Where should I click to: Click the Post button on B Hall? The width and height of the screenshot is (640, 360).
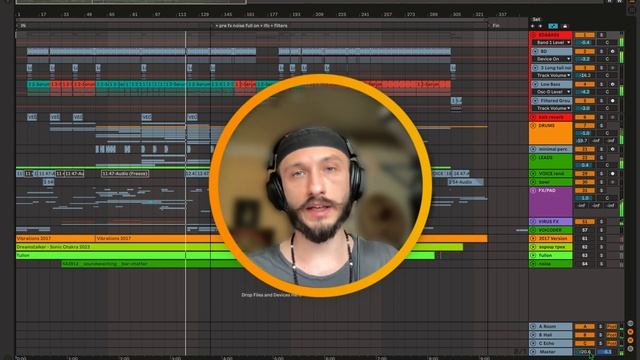click(611, 335)
